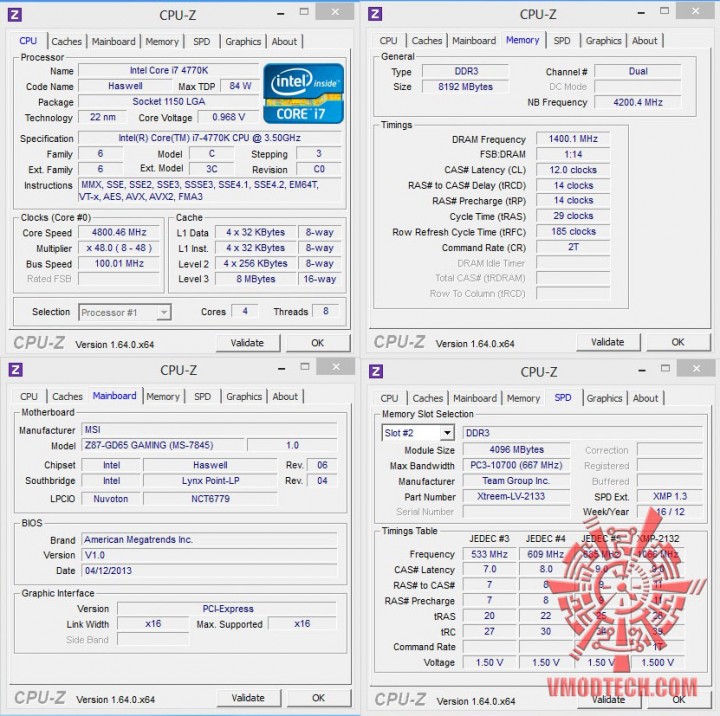
Task: Click Validate in the Memory window
Action: (x=608, y=342)
